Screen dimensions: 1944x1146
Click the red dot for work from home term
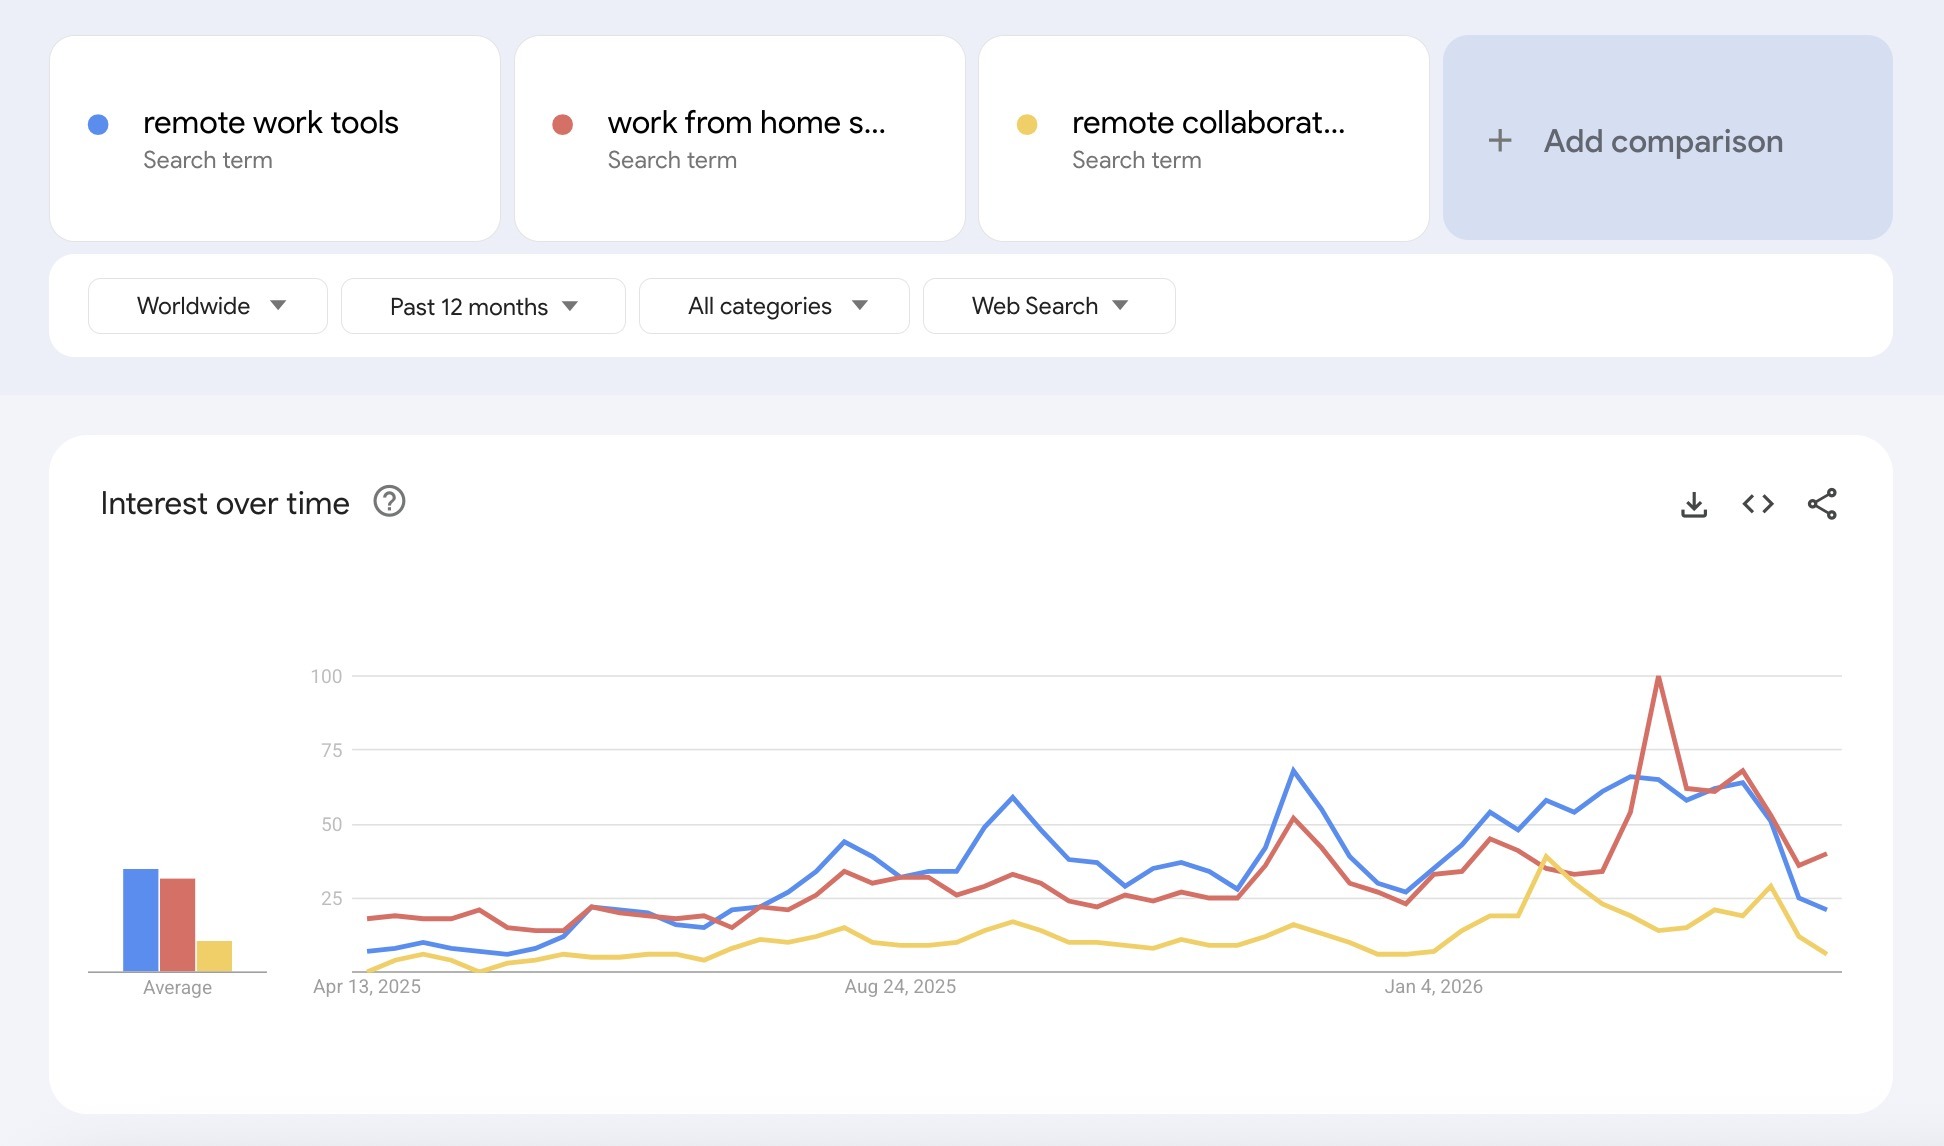point(562,121)
